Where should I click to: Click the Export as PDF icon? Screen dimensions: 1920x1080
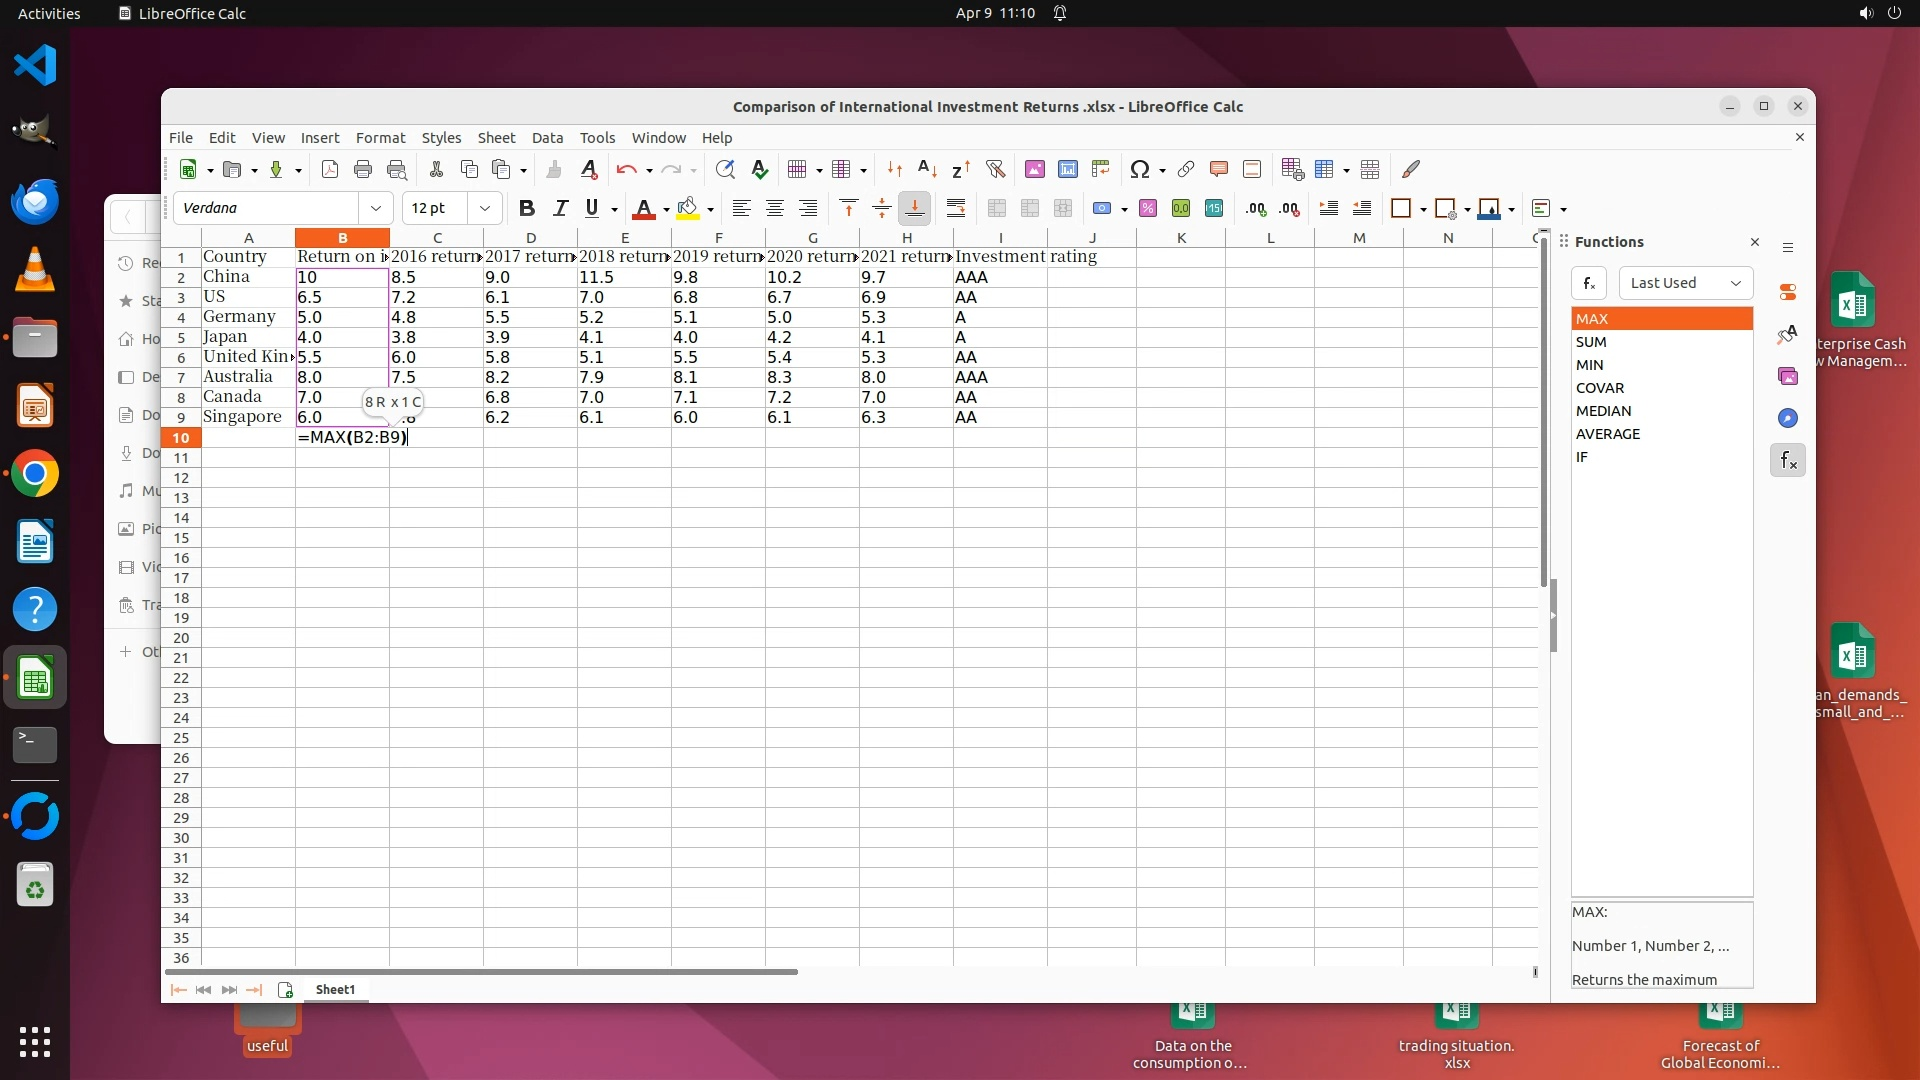click(330, 170)
